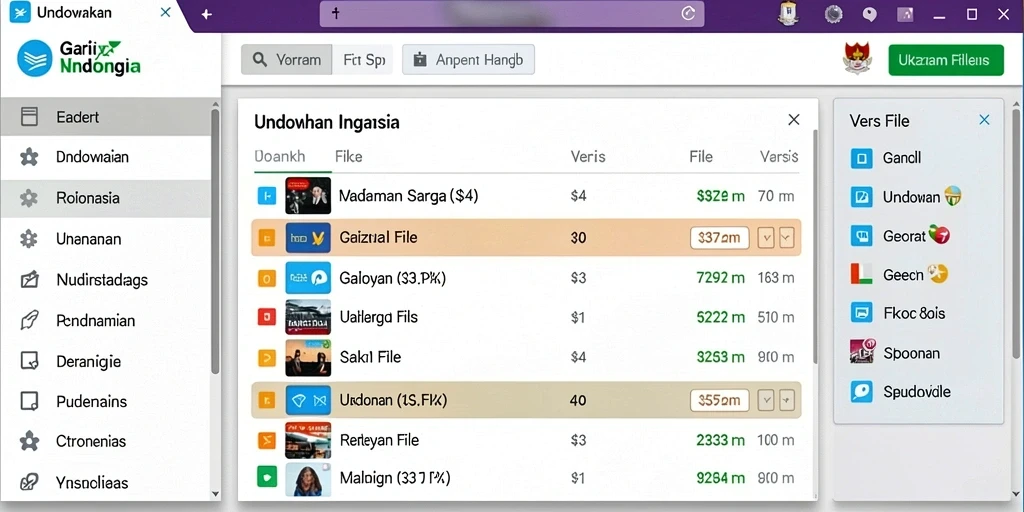Click the Ynsnolieas link icon
Viewport: 1024px width, 512px height.
pos(29,483)
